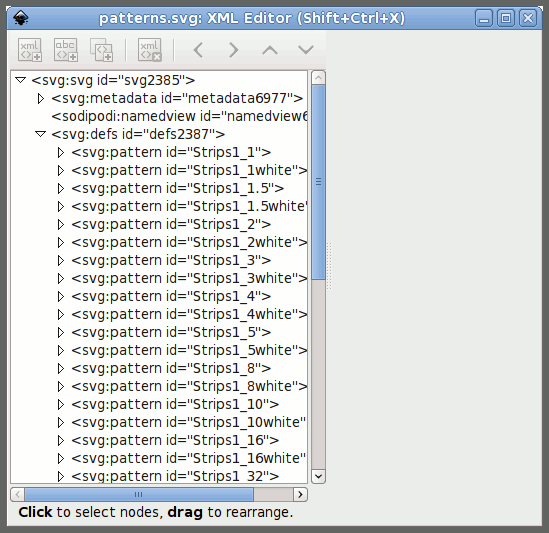Click the horizontal scrollbar right arrow

click(300, 494)
